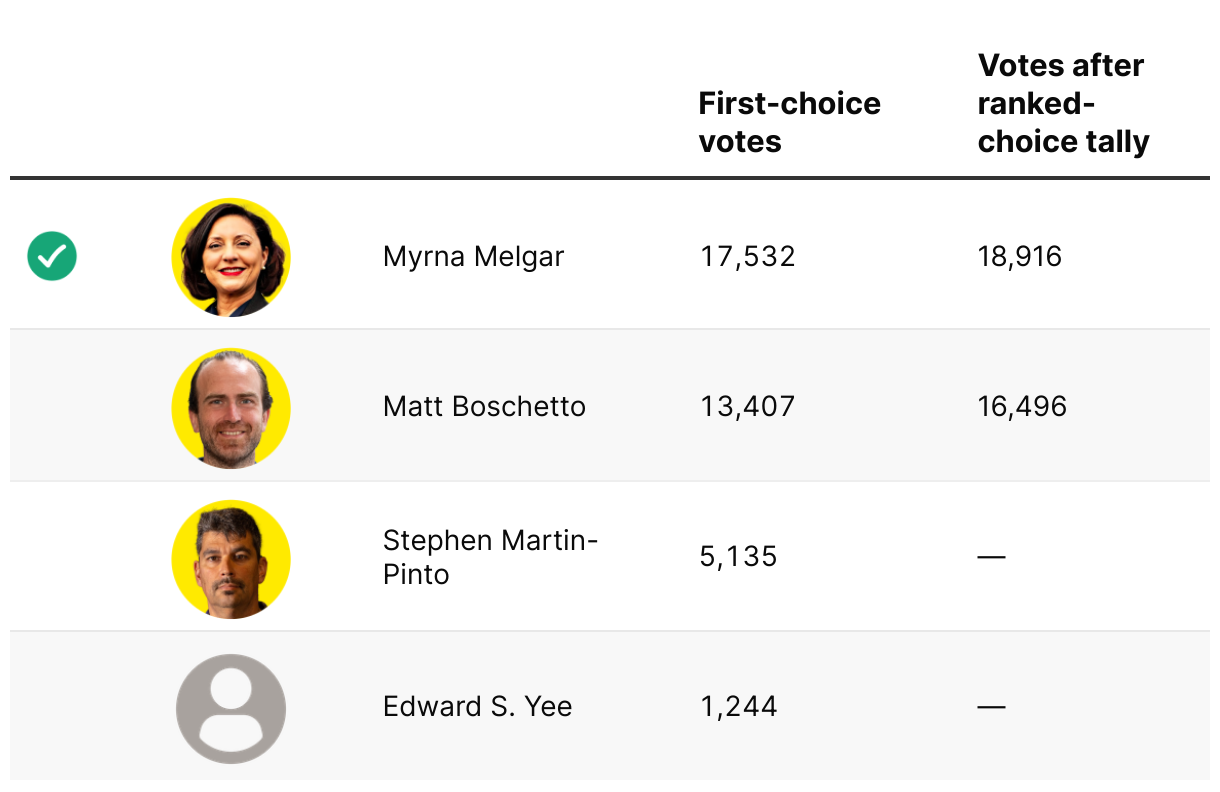The image size is (1220, 792).
Task: Click the First-choice votes column header
Action: pos(789,122)
